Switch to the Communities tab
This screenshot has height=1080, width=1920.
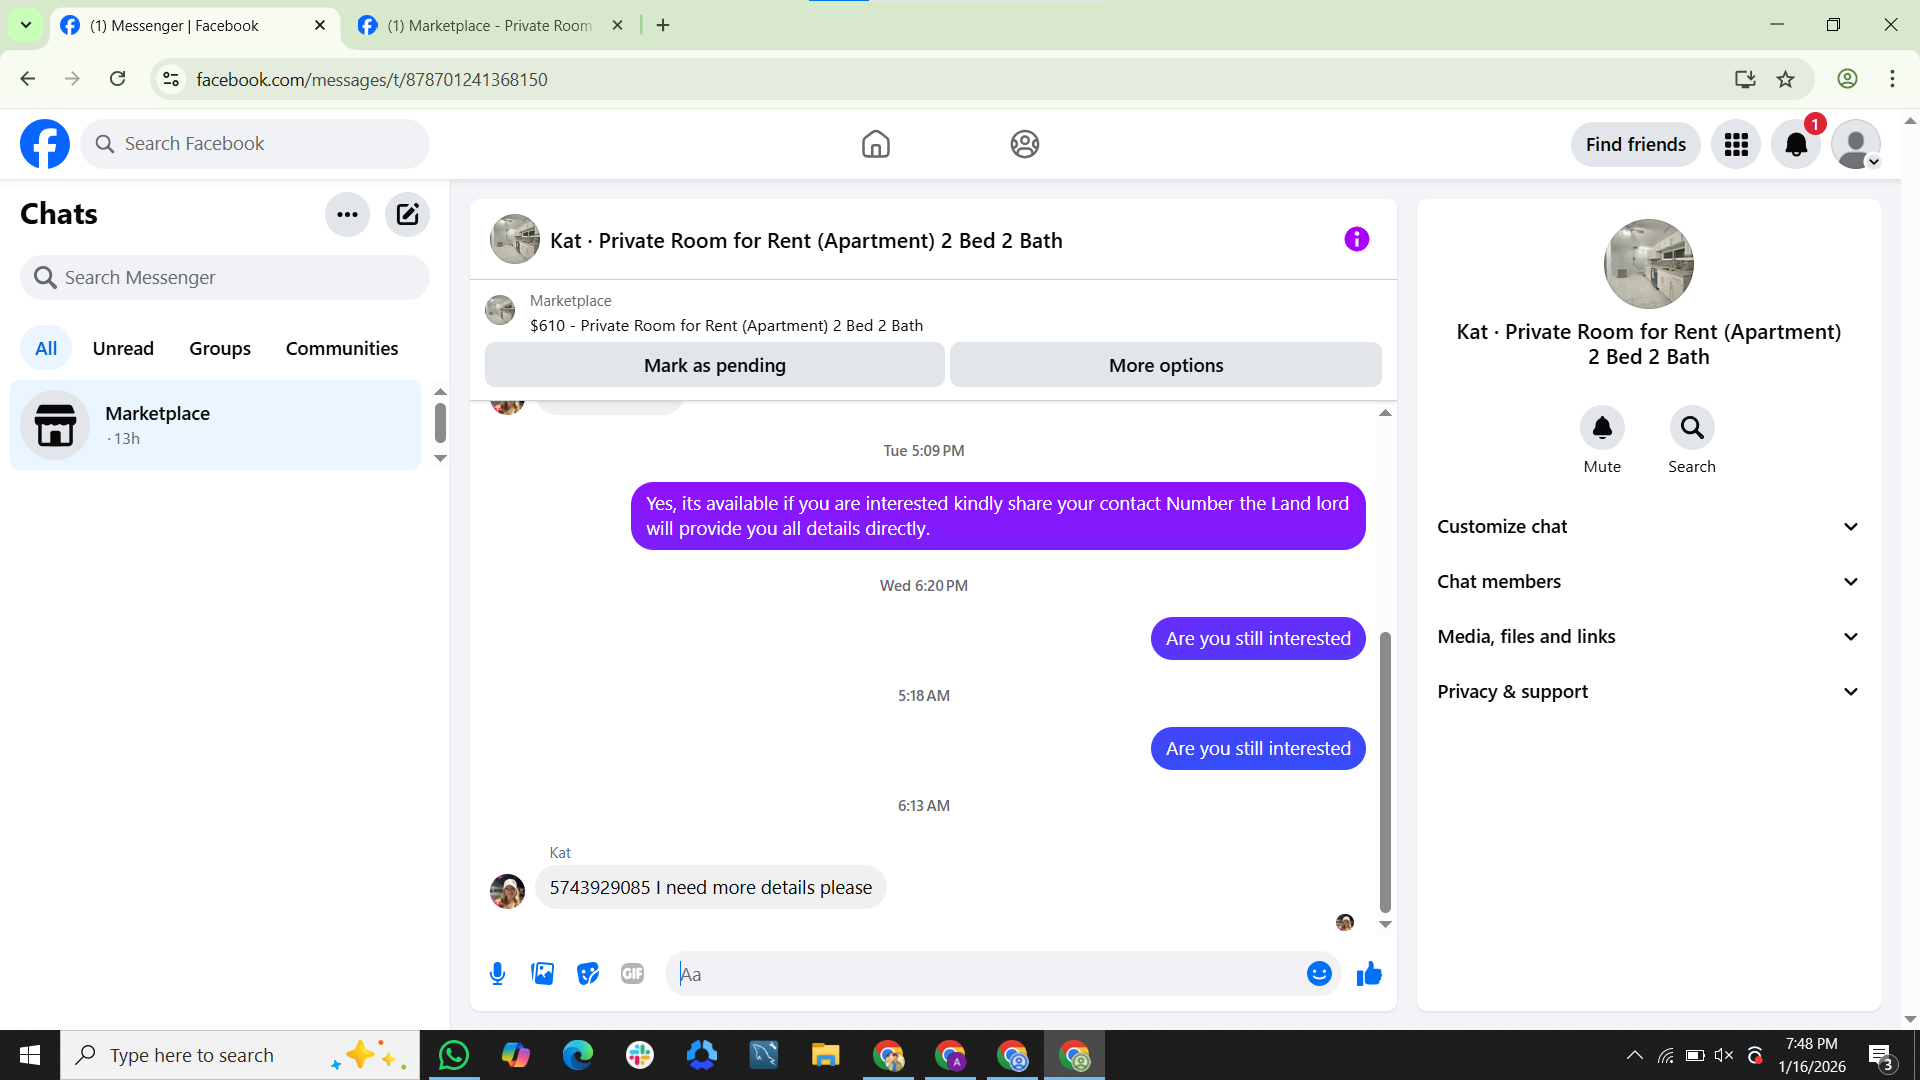point(342,349)
